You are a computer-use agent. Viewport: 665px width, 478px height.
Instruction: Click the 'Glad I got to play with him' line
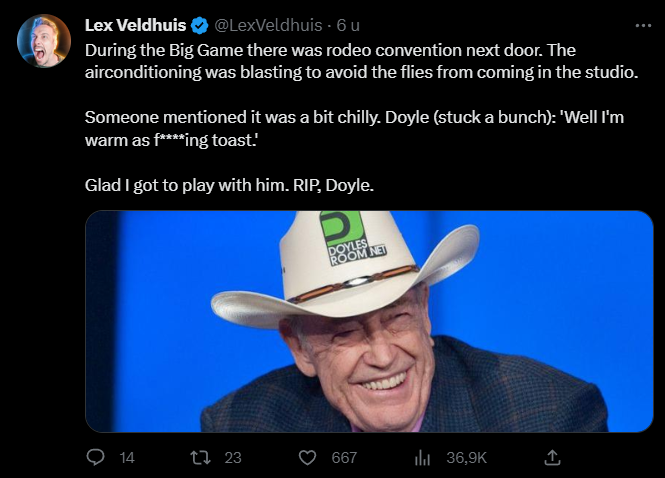(x=229, y=186)
